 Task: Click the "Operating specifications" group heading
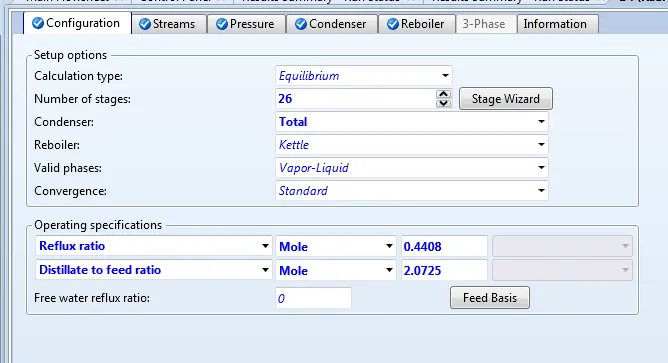tap(98, 225)
